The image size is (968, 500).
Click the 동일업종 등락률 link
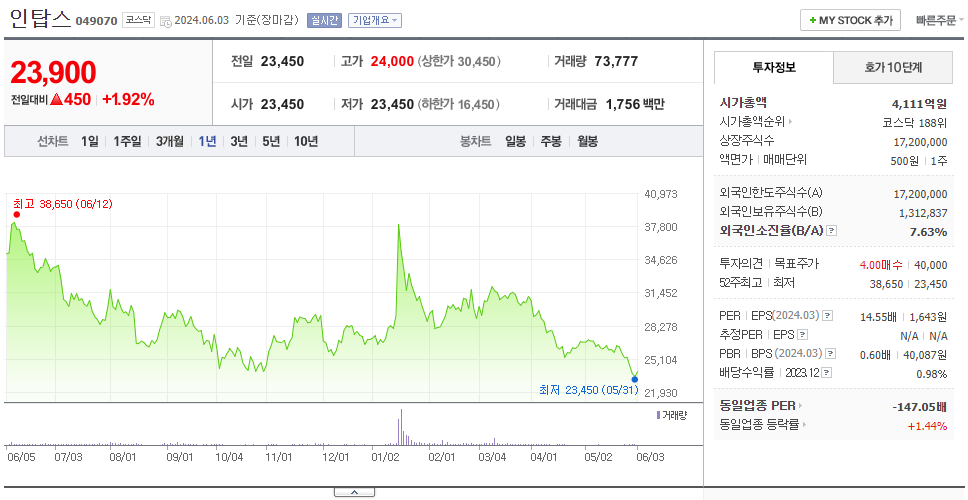tap(759, 425)
